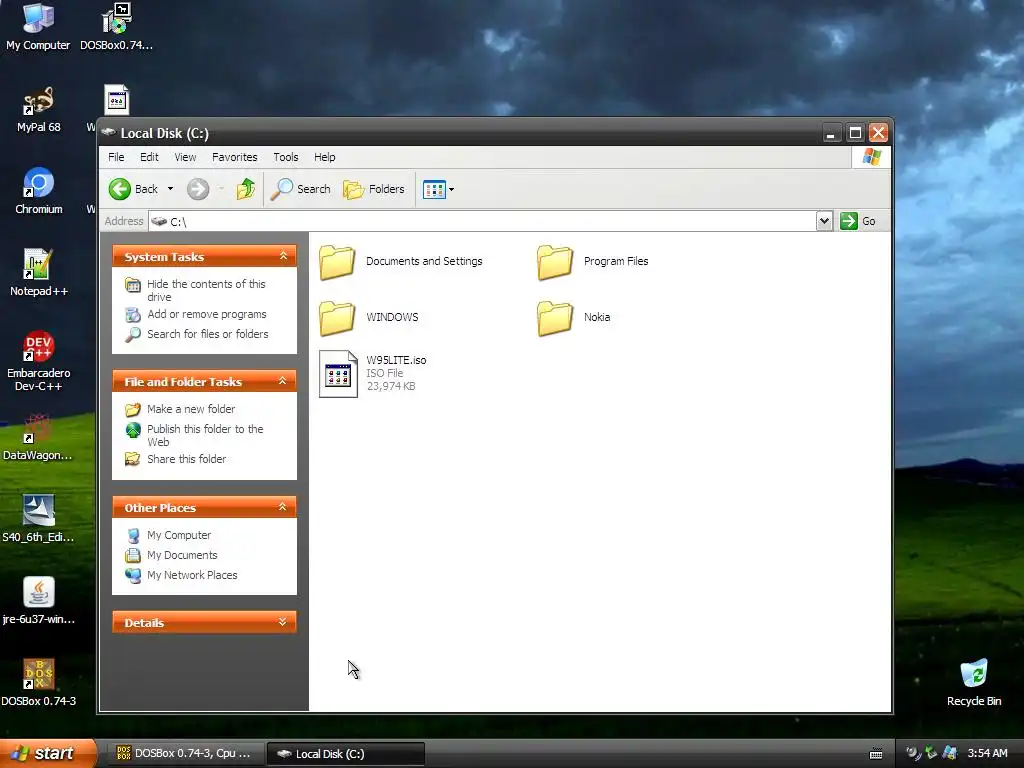This screenshot has width=1024, height=768.
Task: Click Hide the contents of this drive
Action: pos(196,291)
